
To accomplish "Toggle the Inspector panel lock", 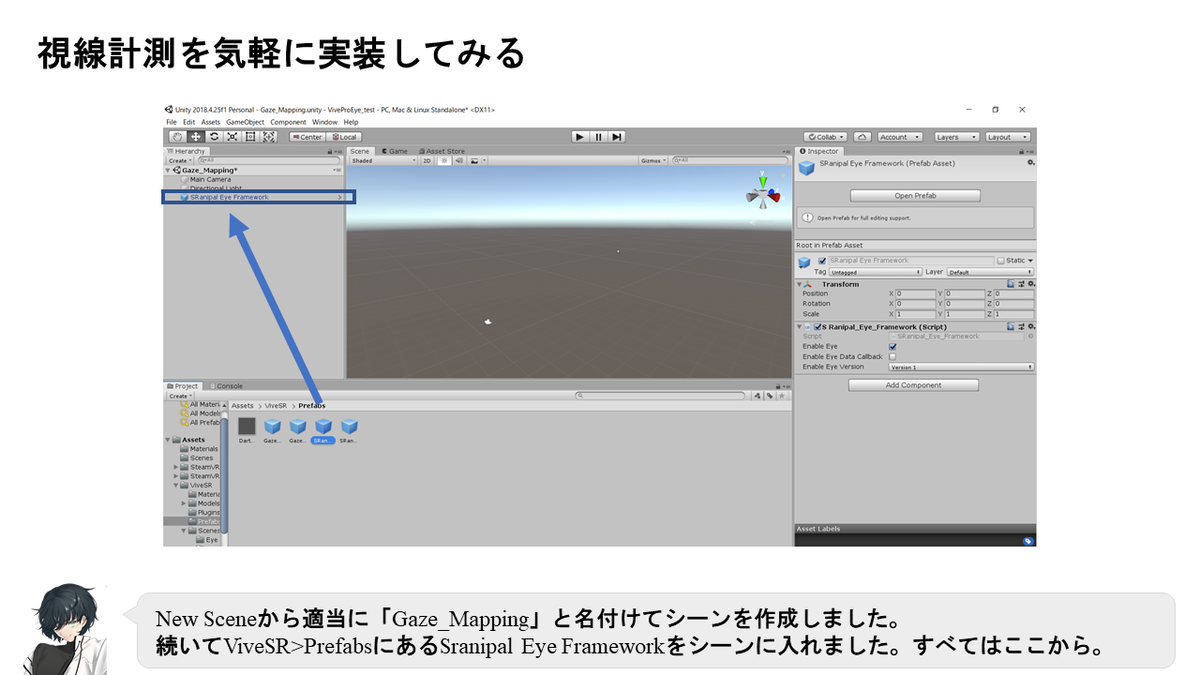I will pyautogui.click(x=1023, y=151).
